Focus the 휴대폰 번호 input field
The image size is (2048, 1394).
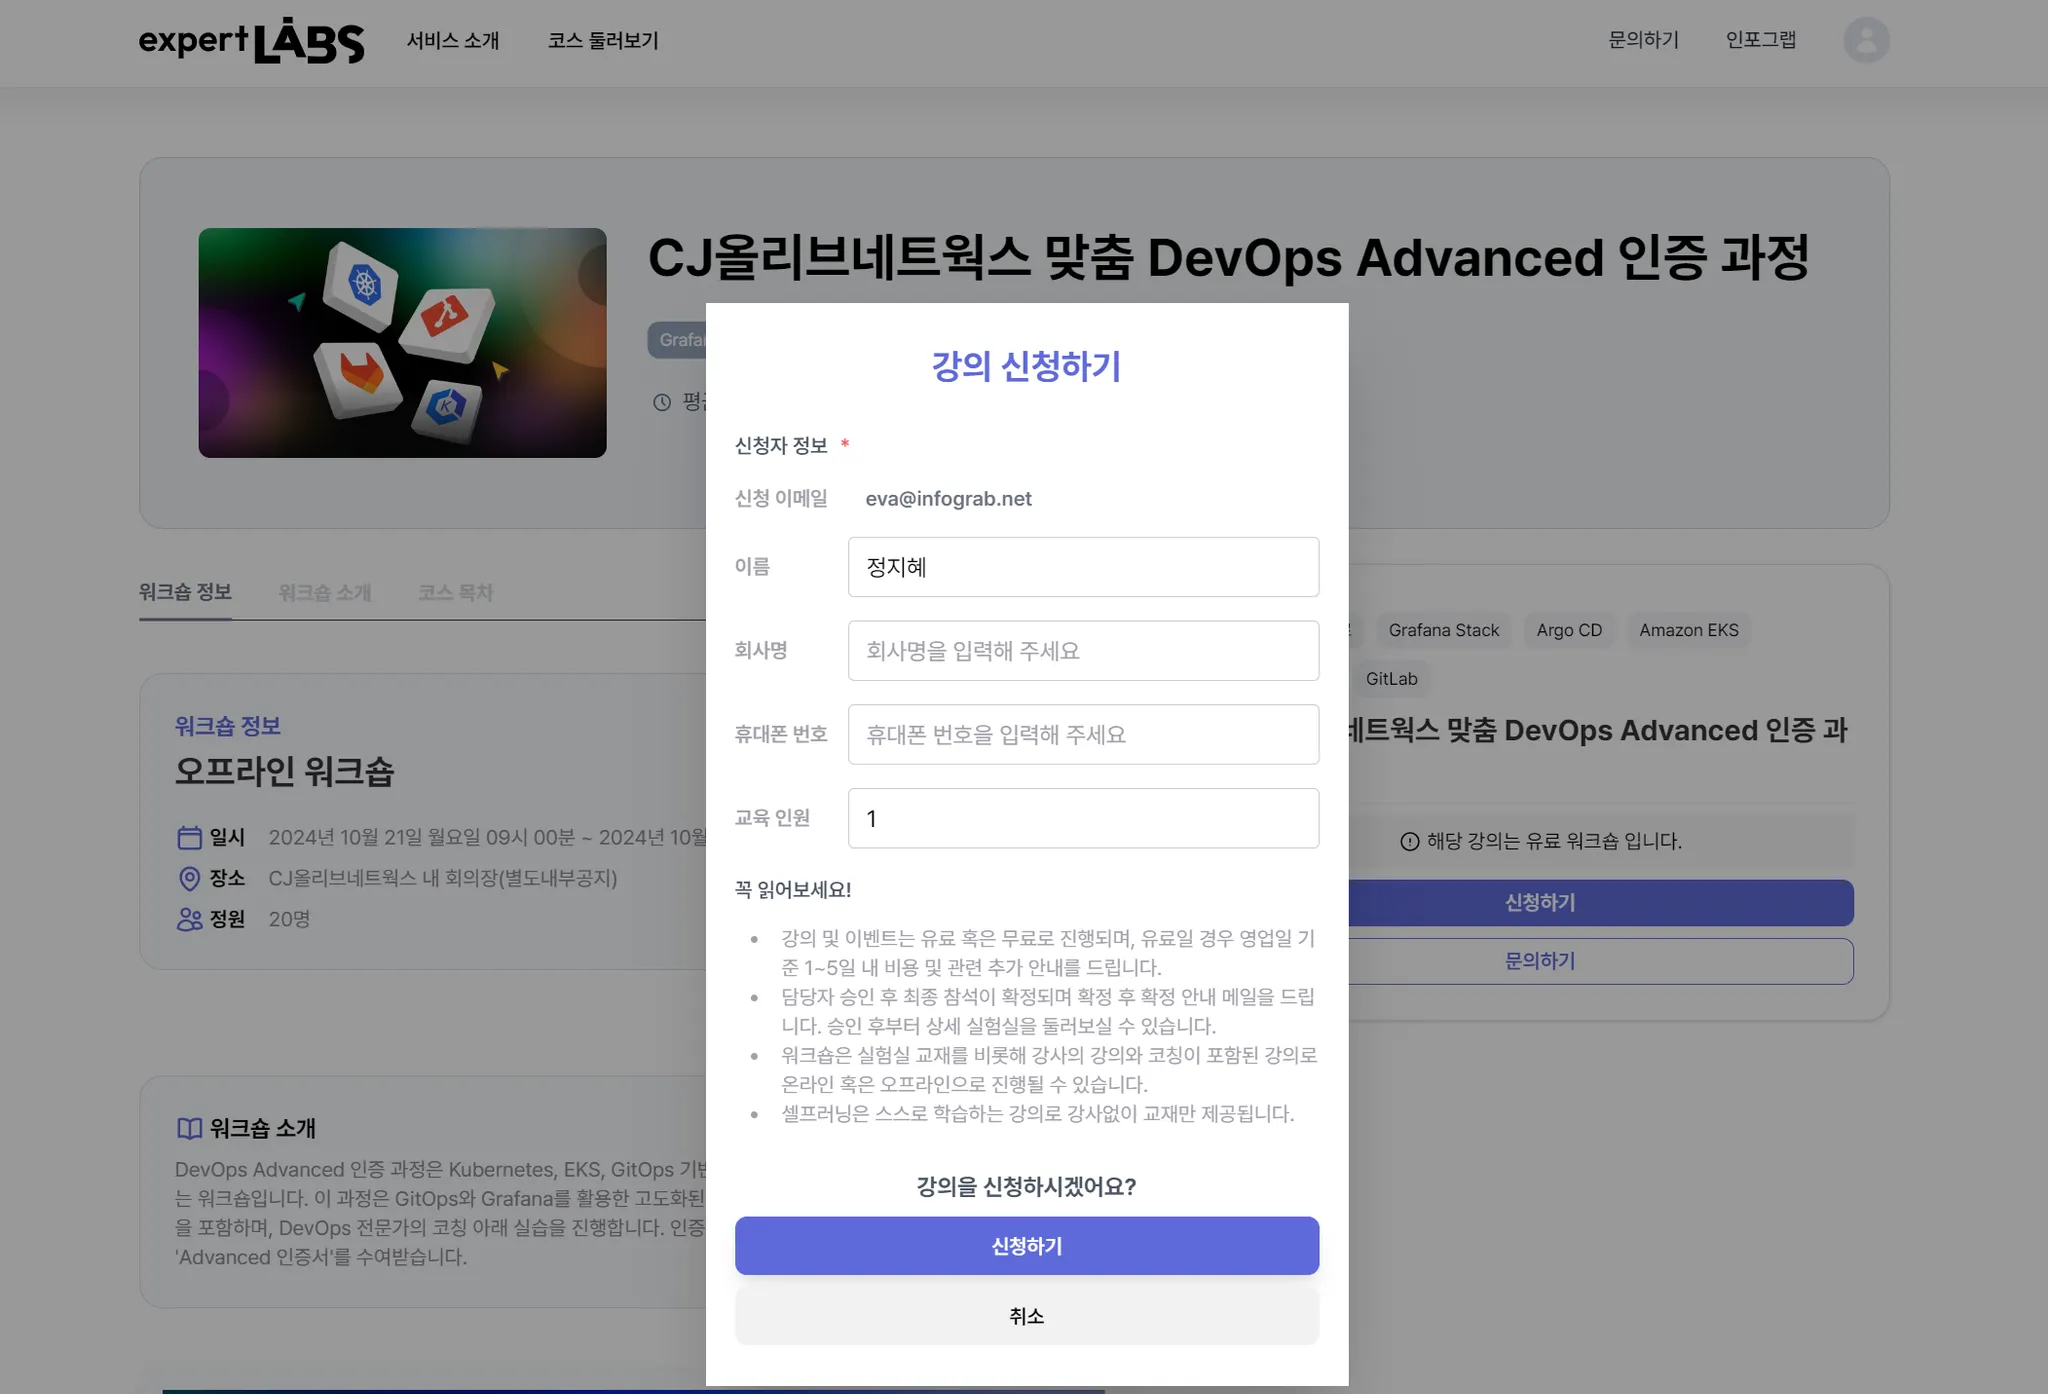click(x=1083, y=735)
